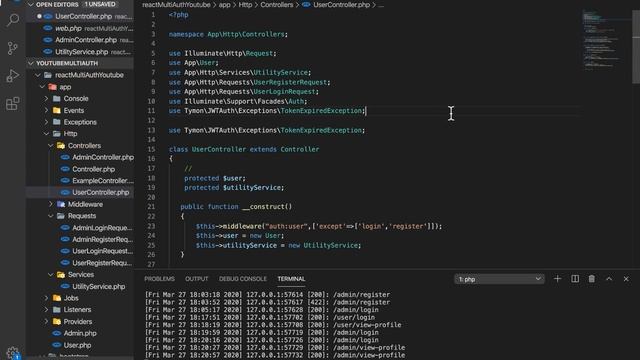Expand the Providers folder
Viewport: 640px width, 360px height.
(47, 322)
